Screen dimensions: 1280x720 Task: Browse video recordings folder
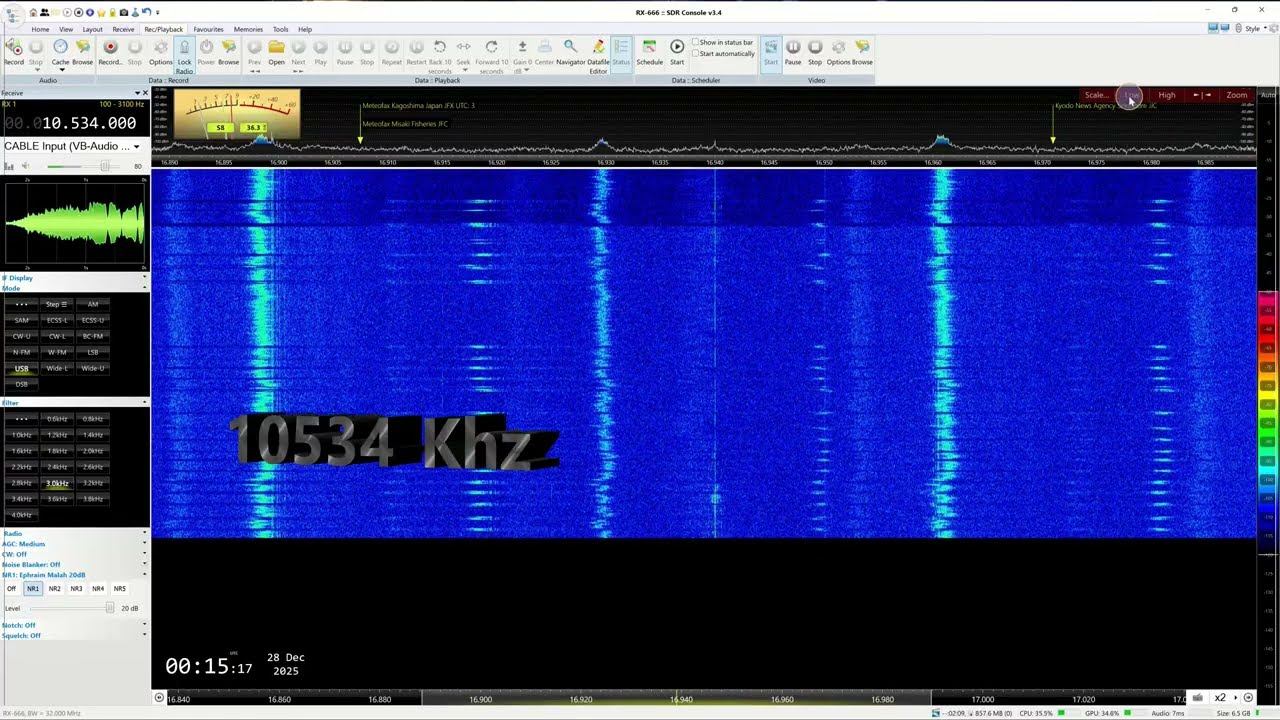tap(862, 52)
